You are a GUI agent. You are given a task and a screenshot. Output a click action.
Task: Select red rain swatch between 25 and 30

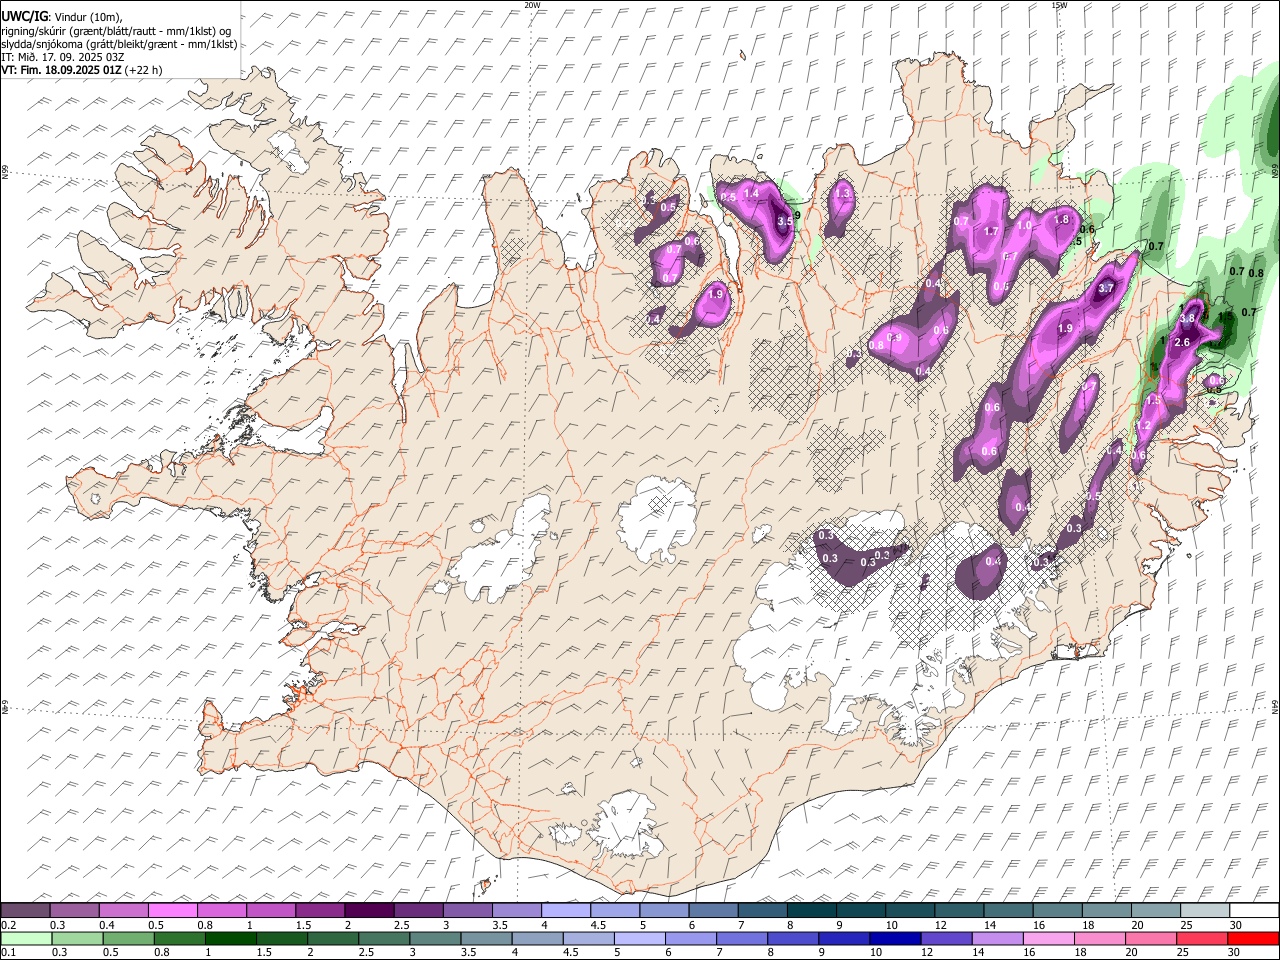(x=1200, y=938)
